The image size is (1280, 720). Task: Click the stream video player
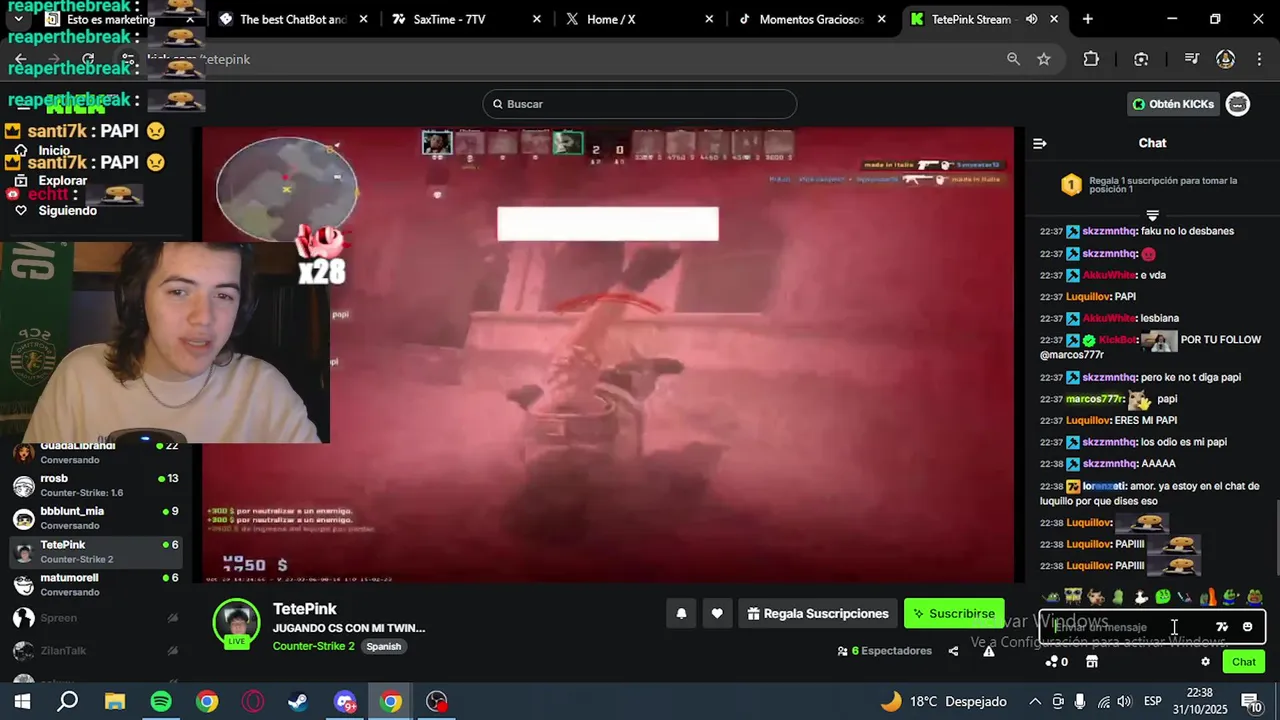[x=610, y=354]
